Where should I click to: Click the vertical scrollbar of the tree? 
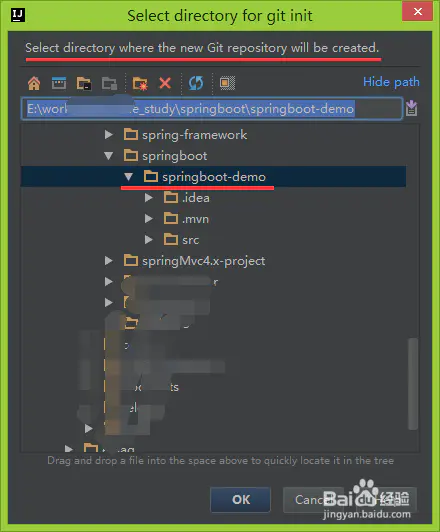pos(413,383)
